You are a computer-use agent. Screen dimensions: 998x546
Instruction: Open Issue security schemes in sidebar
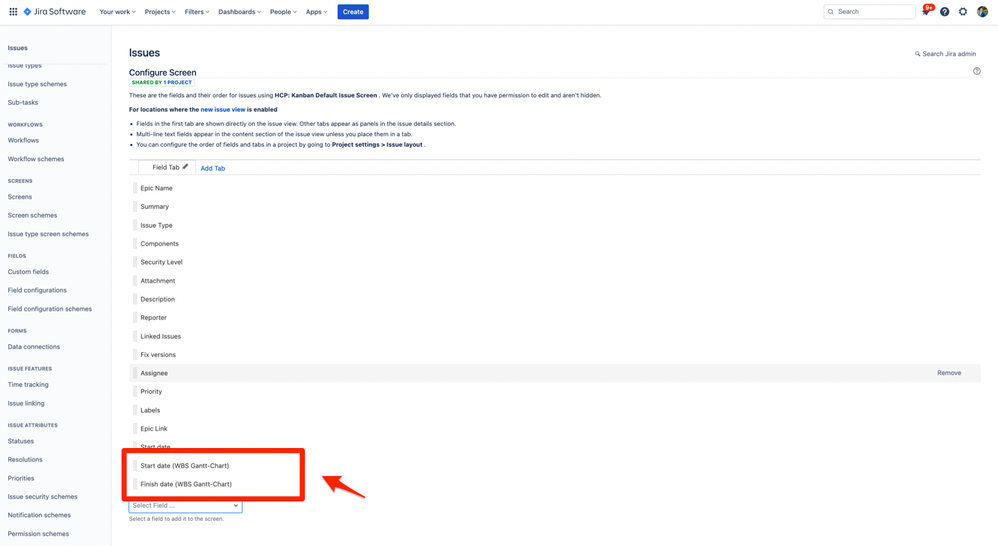[43, 496]
